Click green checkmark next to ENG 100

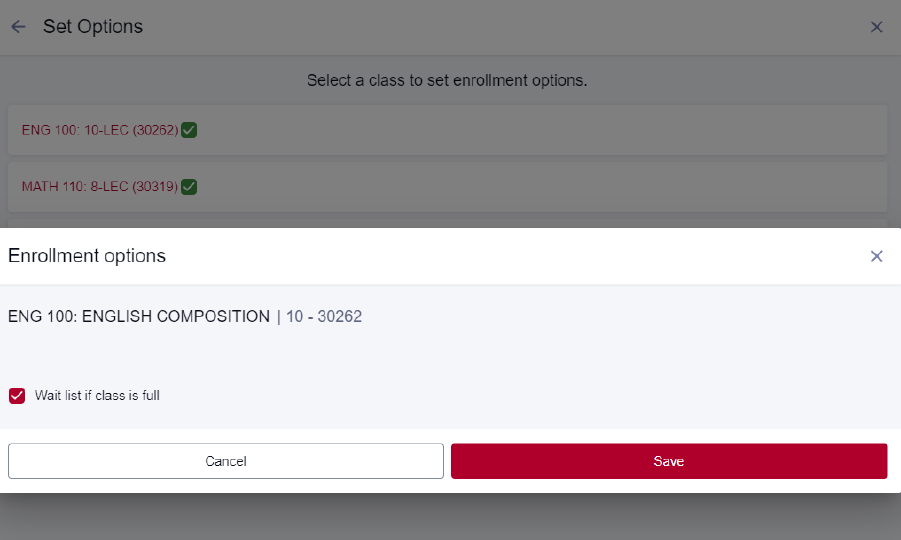(189, 130)
